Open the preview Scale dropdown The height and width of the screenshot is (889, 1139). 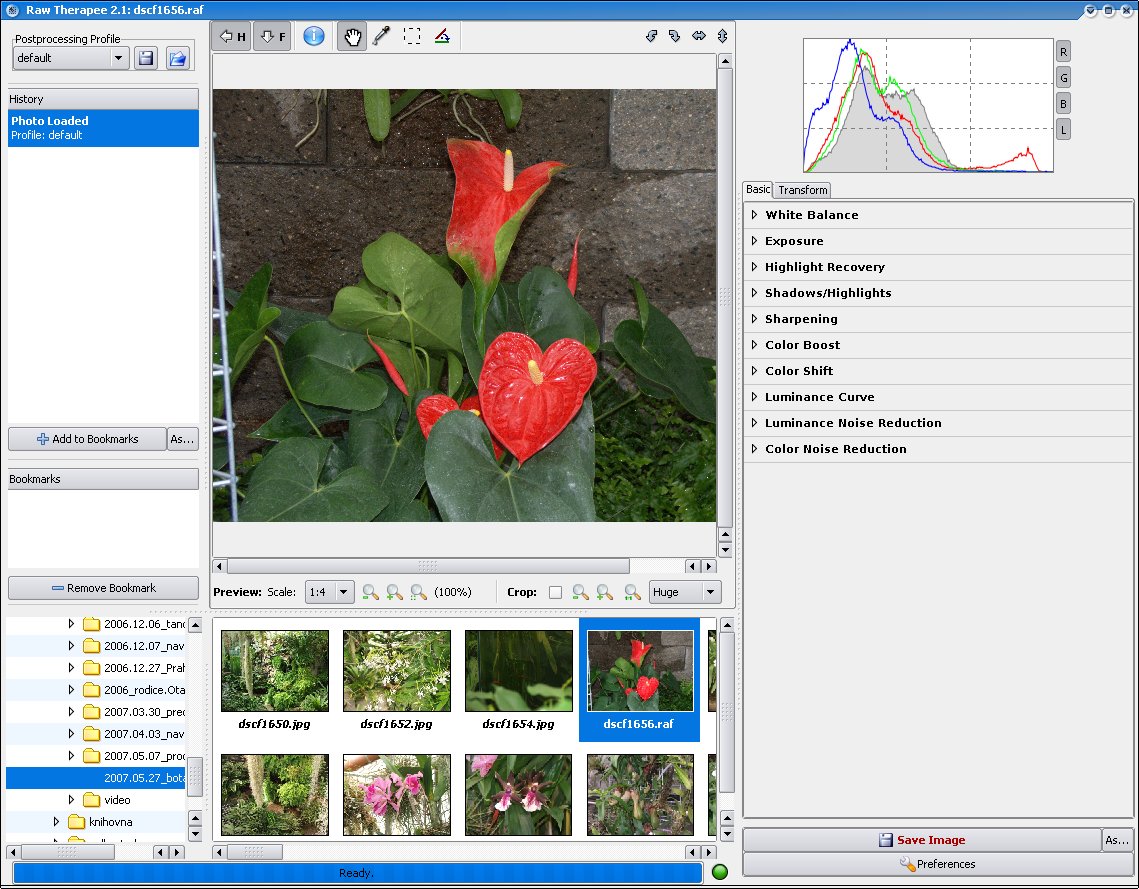point(330,592)
